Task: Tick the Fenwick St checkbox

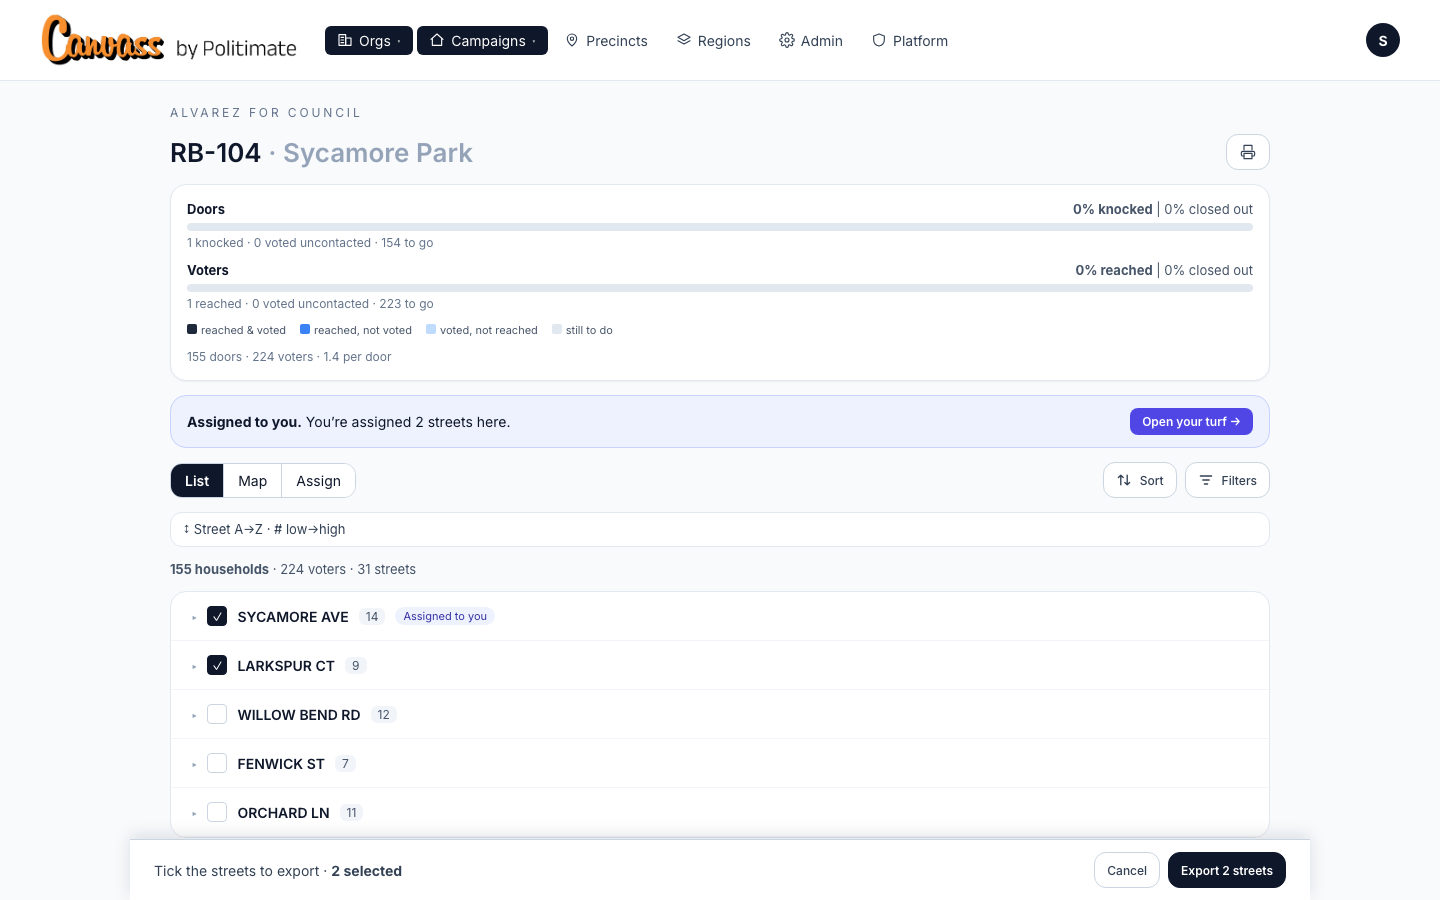Action: [x=217, y=763]
